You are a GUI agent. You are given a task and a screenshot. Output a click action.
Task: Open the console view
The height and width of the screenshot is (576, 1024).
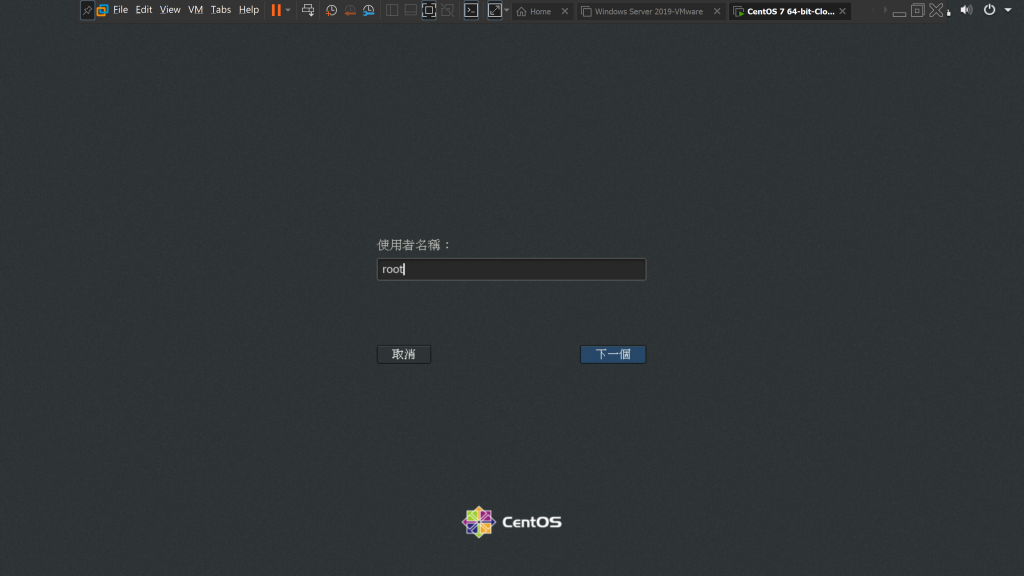470,10
